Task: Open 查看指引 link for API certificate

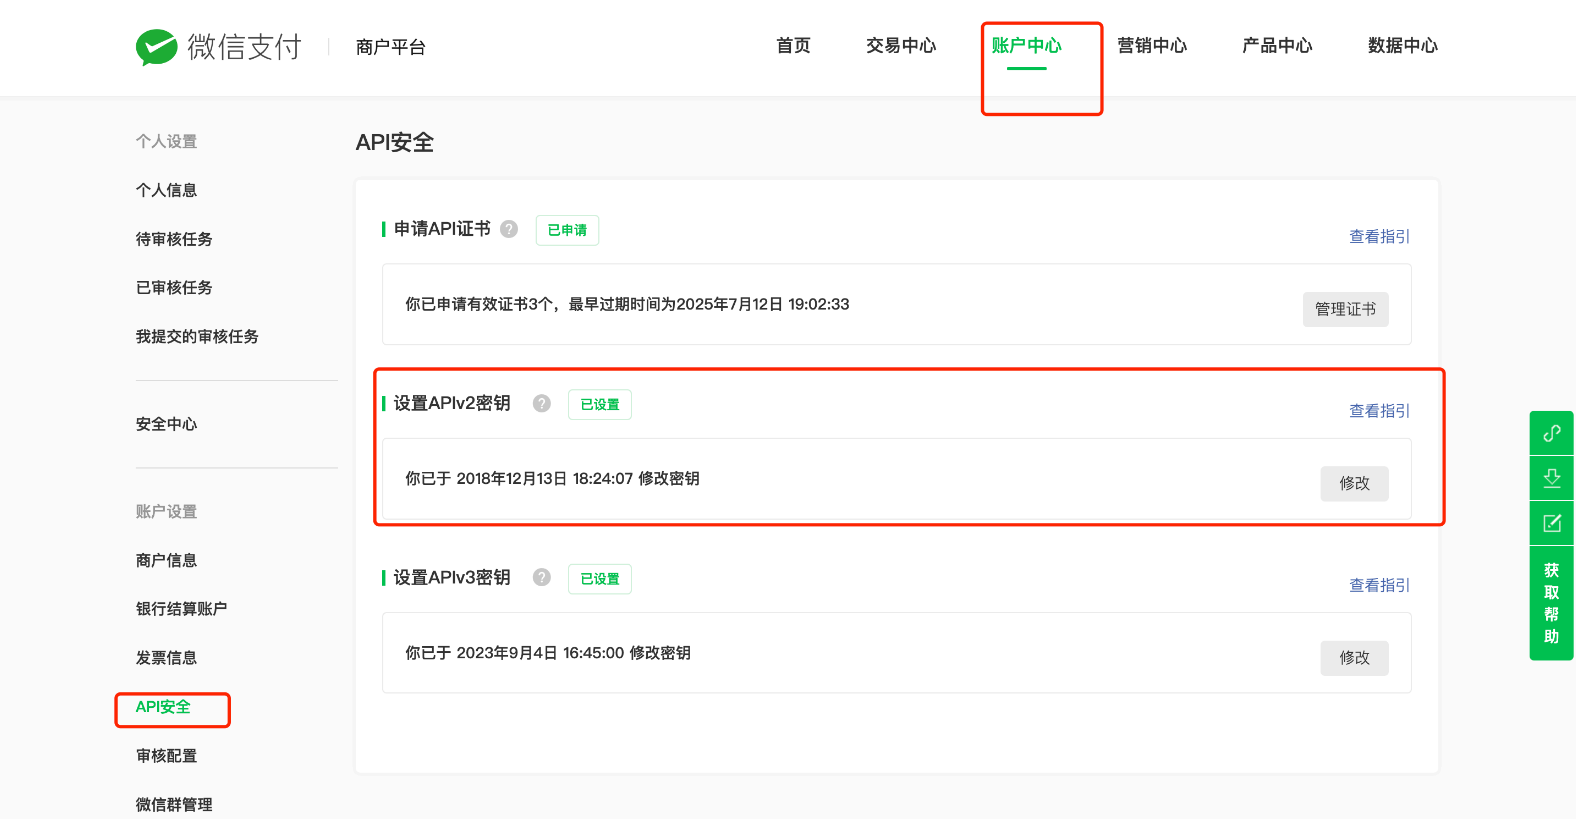Action: coord(1379,237)
